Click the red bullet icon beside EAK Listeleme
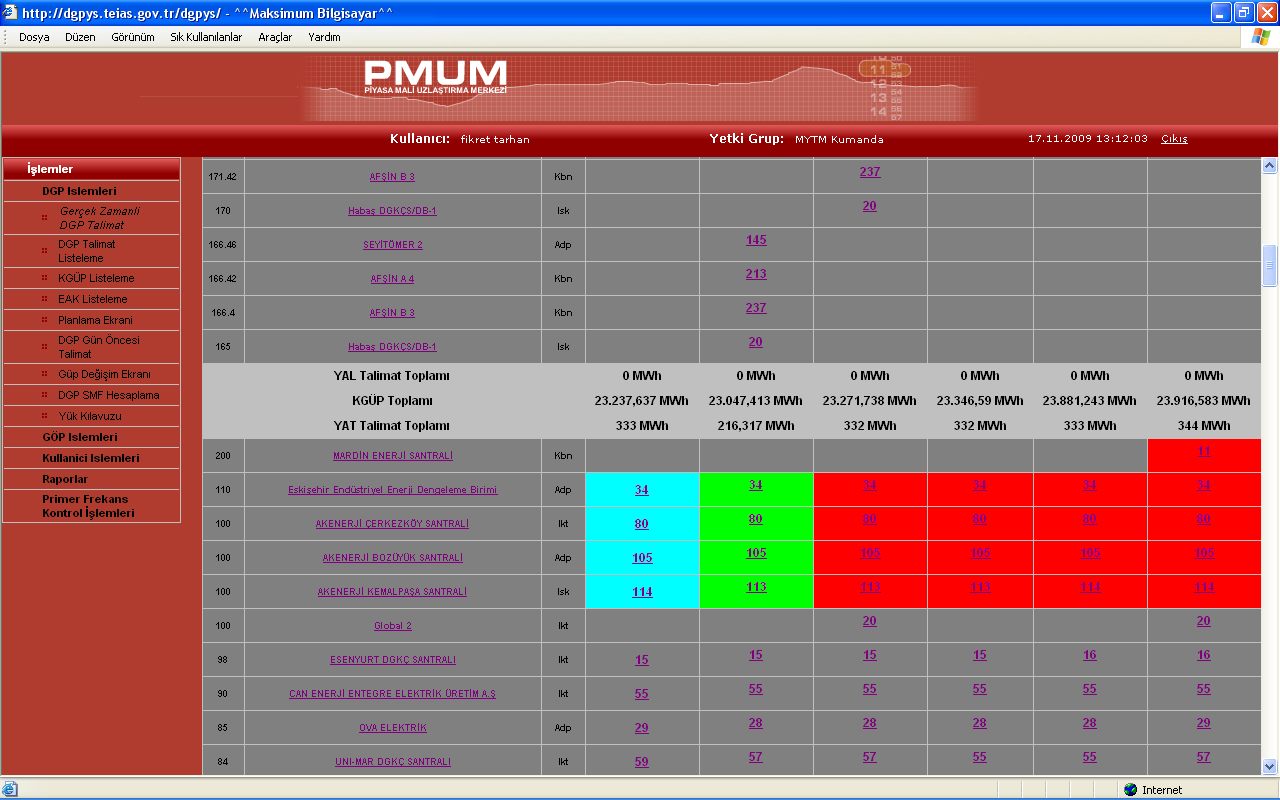This screenshot has width=1280, height=800. (x=44, y=299)
